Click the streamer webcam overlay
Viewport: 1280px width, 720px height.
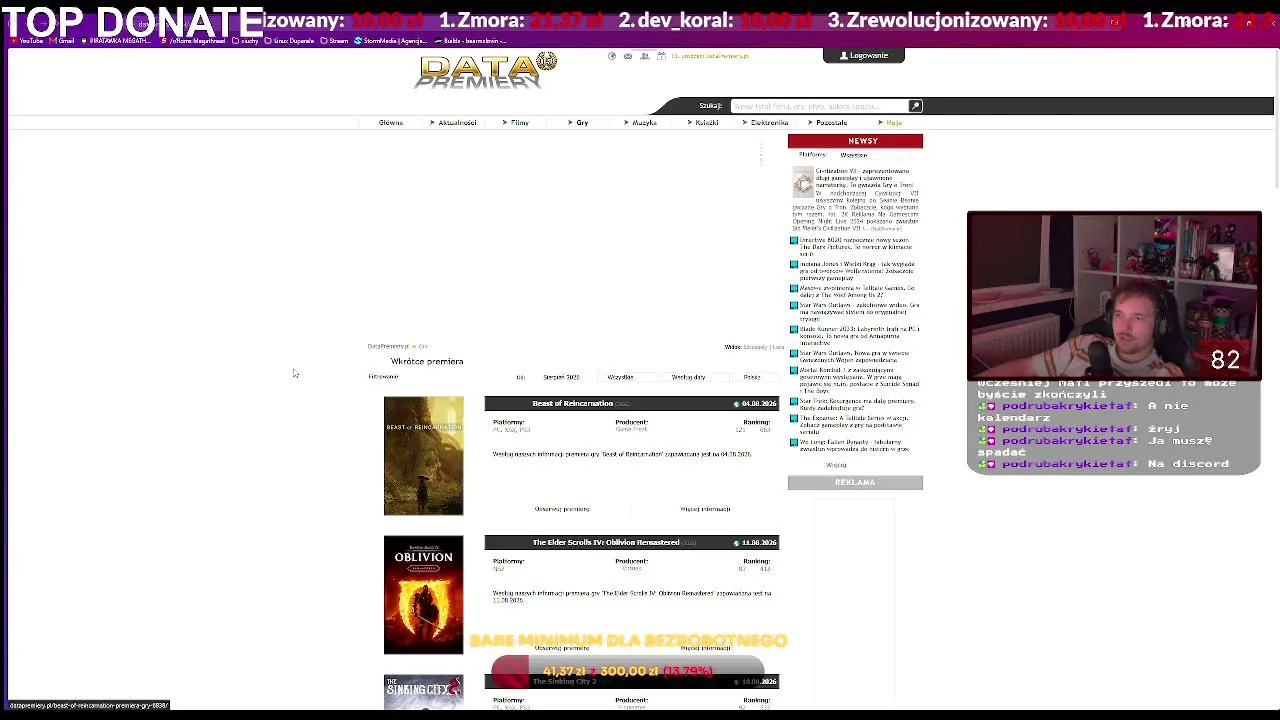pyautogui.click(x=1114, y=295)
